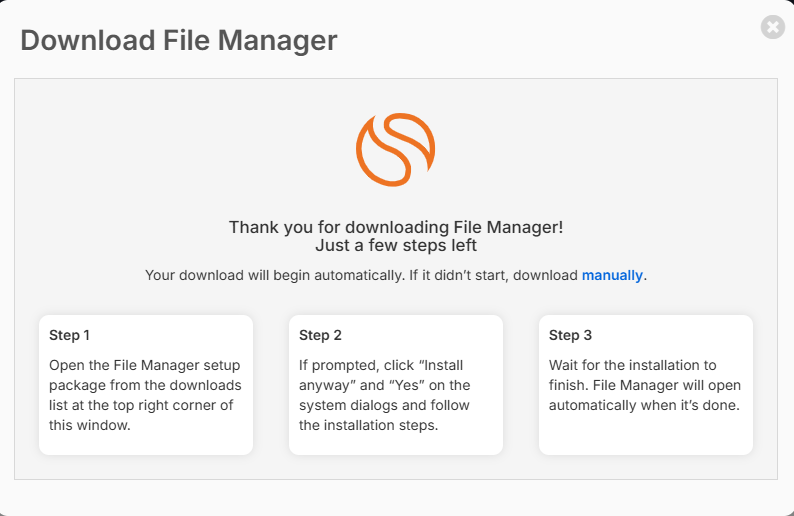The width and height of the screenshot is (794, 516).
Task: Click empty space below Step 3 text
Action: point(646,433)
